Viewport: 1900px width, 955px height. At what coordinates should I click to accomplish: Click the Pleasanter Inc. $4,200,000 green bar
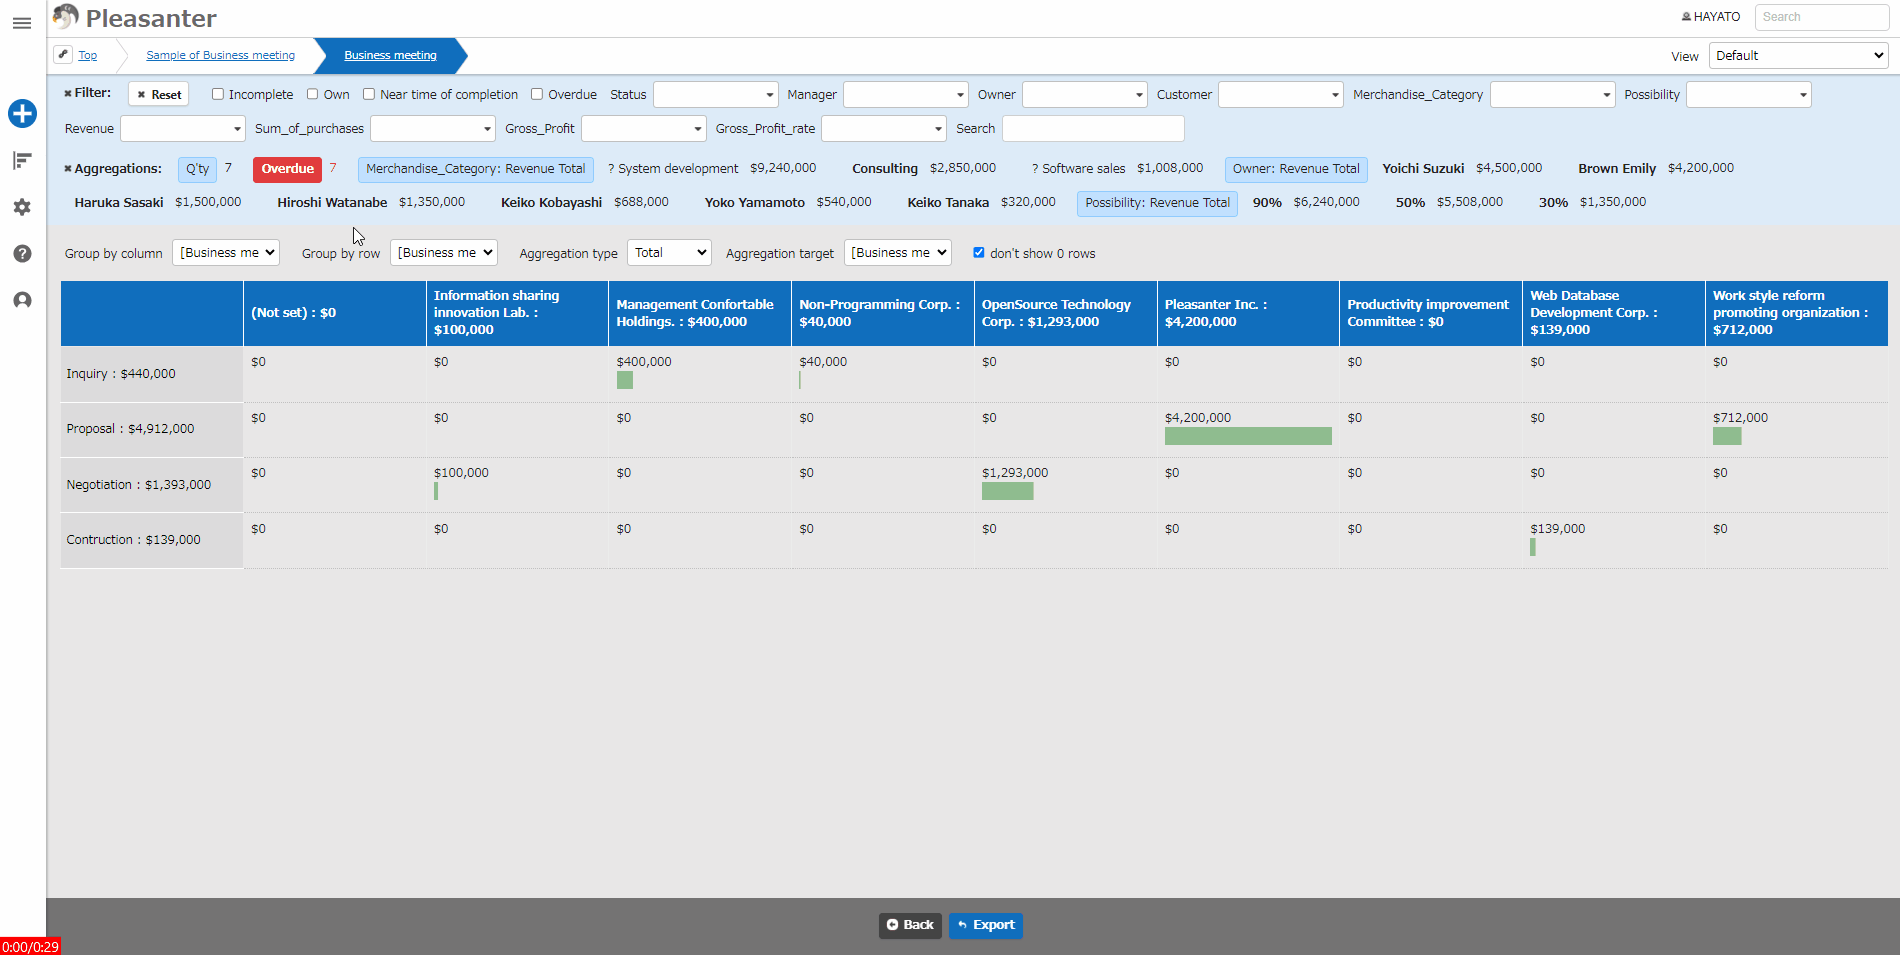(x=1248, y=436)
